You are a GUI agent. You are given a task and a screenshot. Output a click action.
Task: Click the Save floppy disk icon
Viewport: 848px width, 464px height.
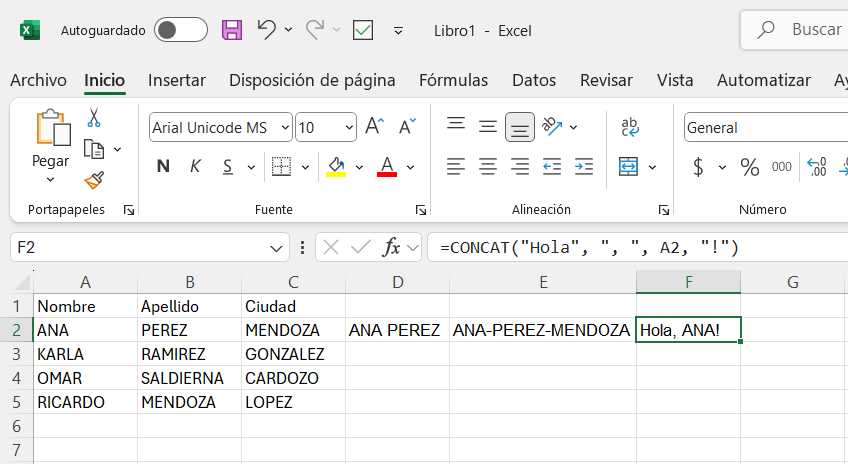pos(232,30)
